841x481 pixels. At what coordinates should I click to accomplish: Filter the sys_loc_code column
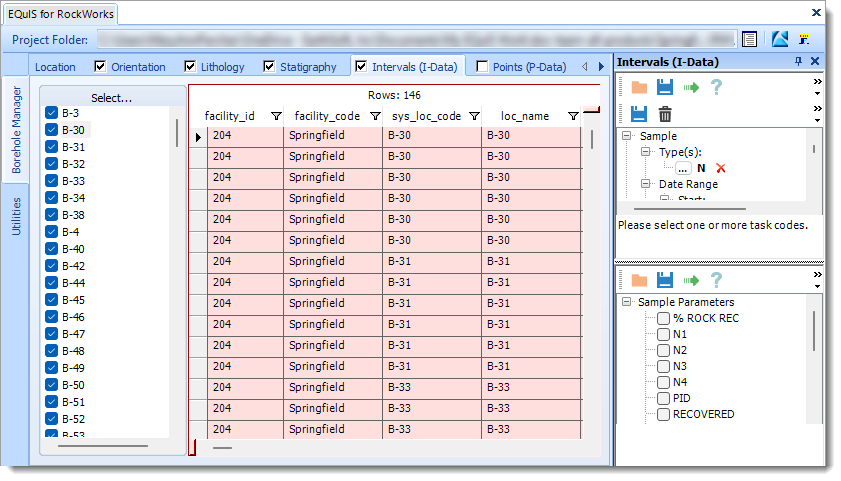[x=474, y=116]
